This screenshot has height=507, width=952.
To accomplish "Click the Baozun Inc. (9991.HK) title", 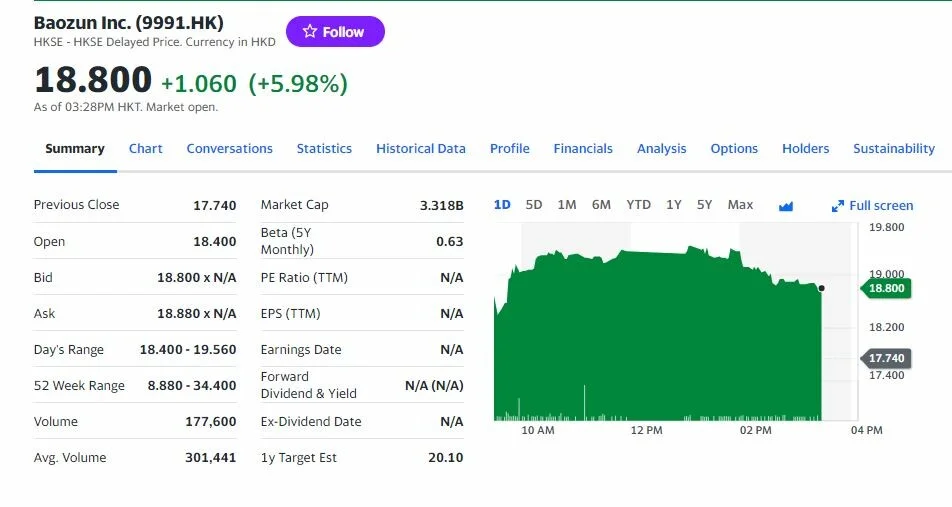I will coord(129,23).
